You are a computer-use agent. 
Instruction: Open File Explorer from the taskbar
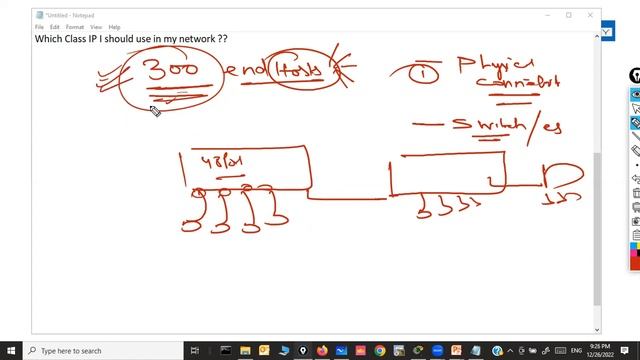click(245, 350)
